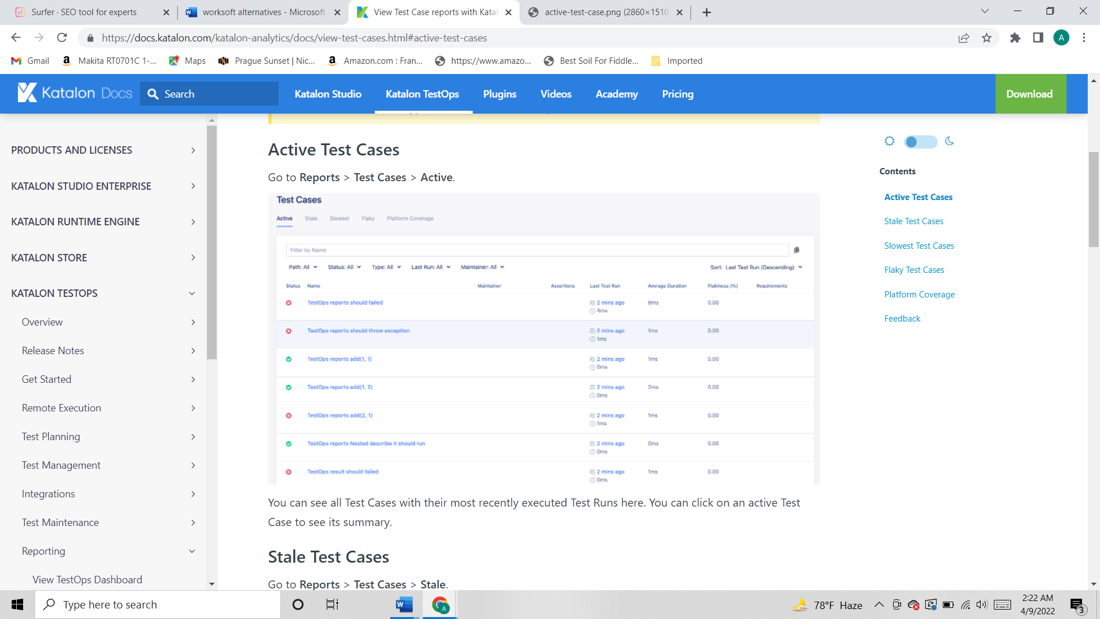Open Cortana circle icon on taskbar

[x=297, y=604]
